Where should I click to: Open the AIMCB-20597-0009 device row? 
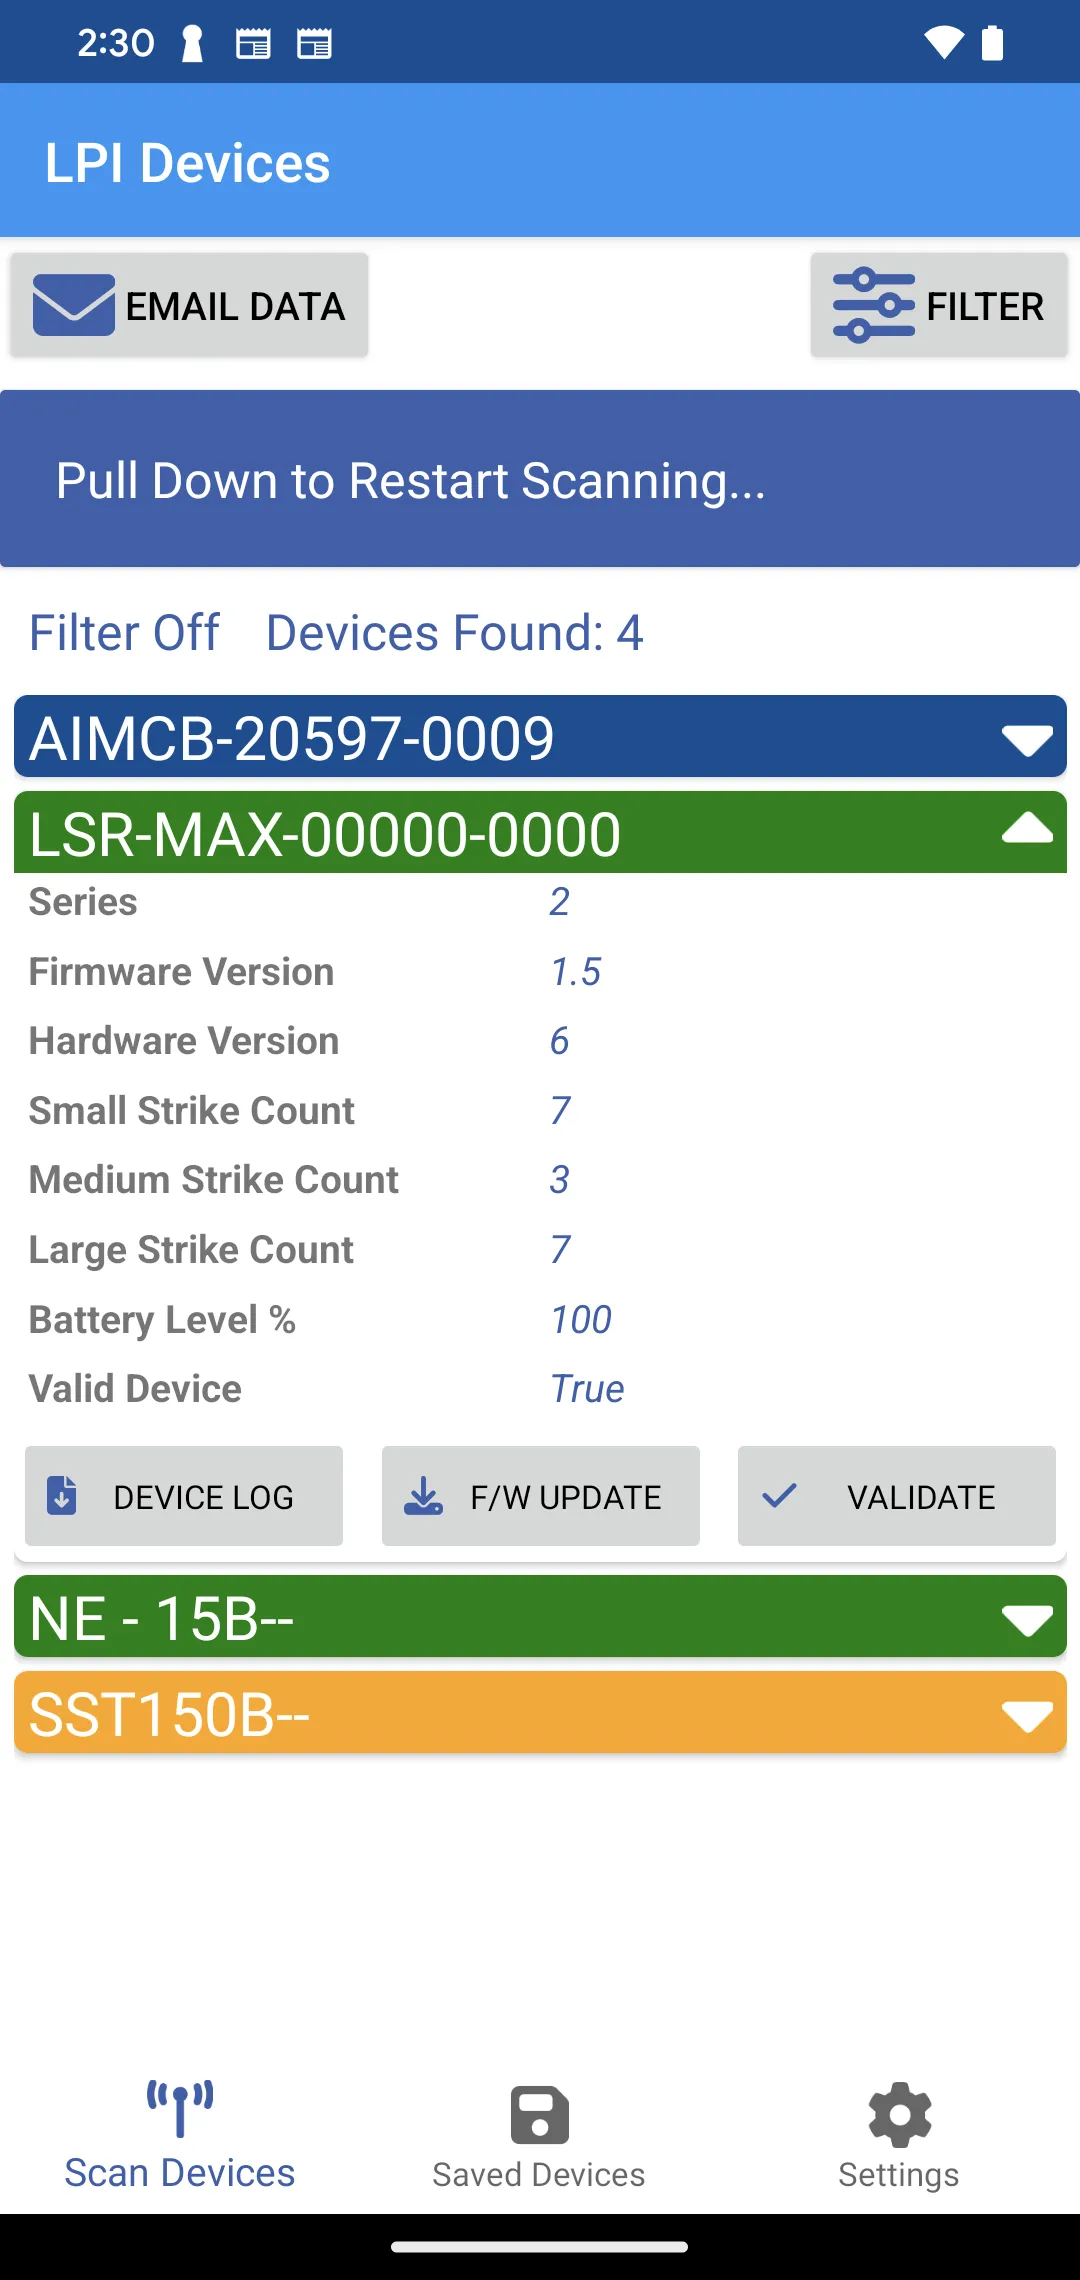[540, 736]
